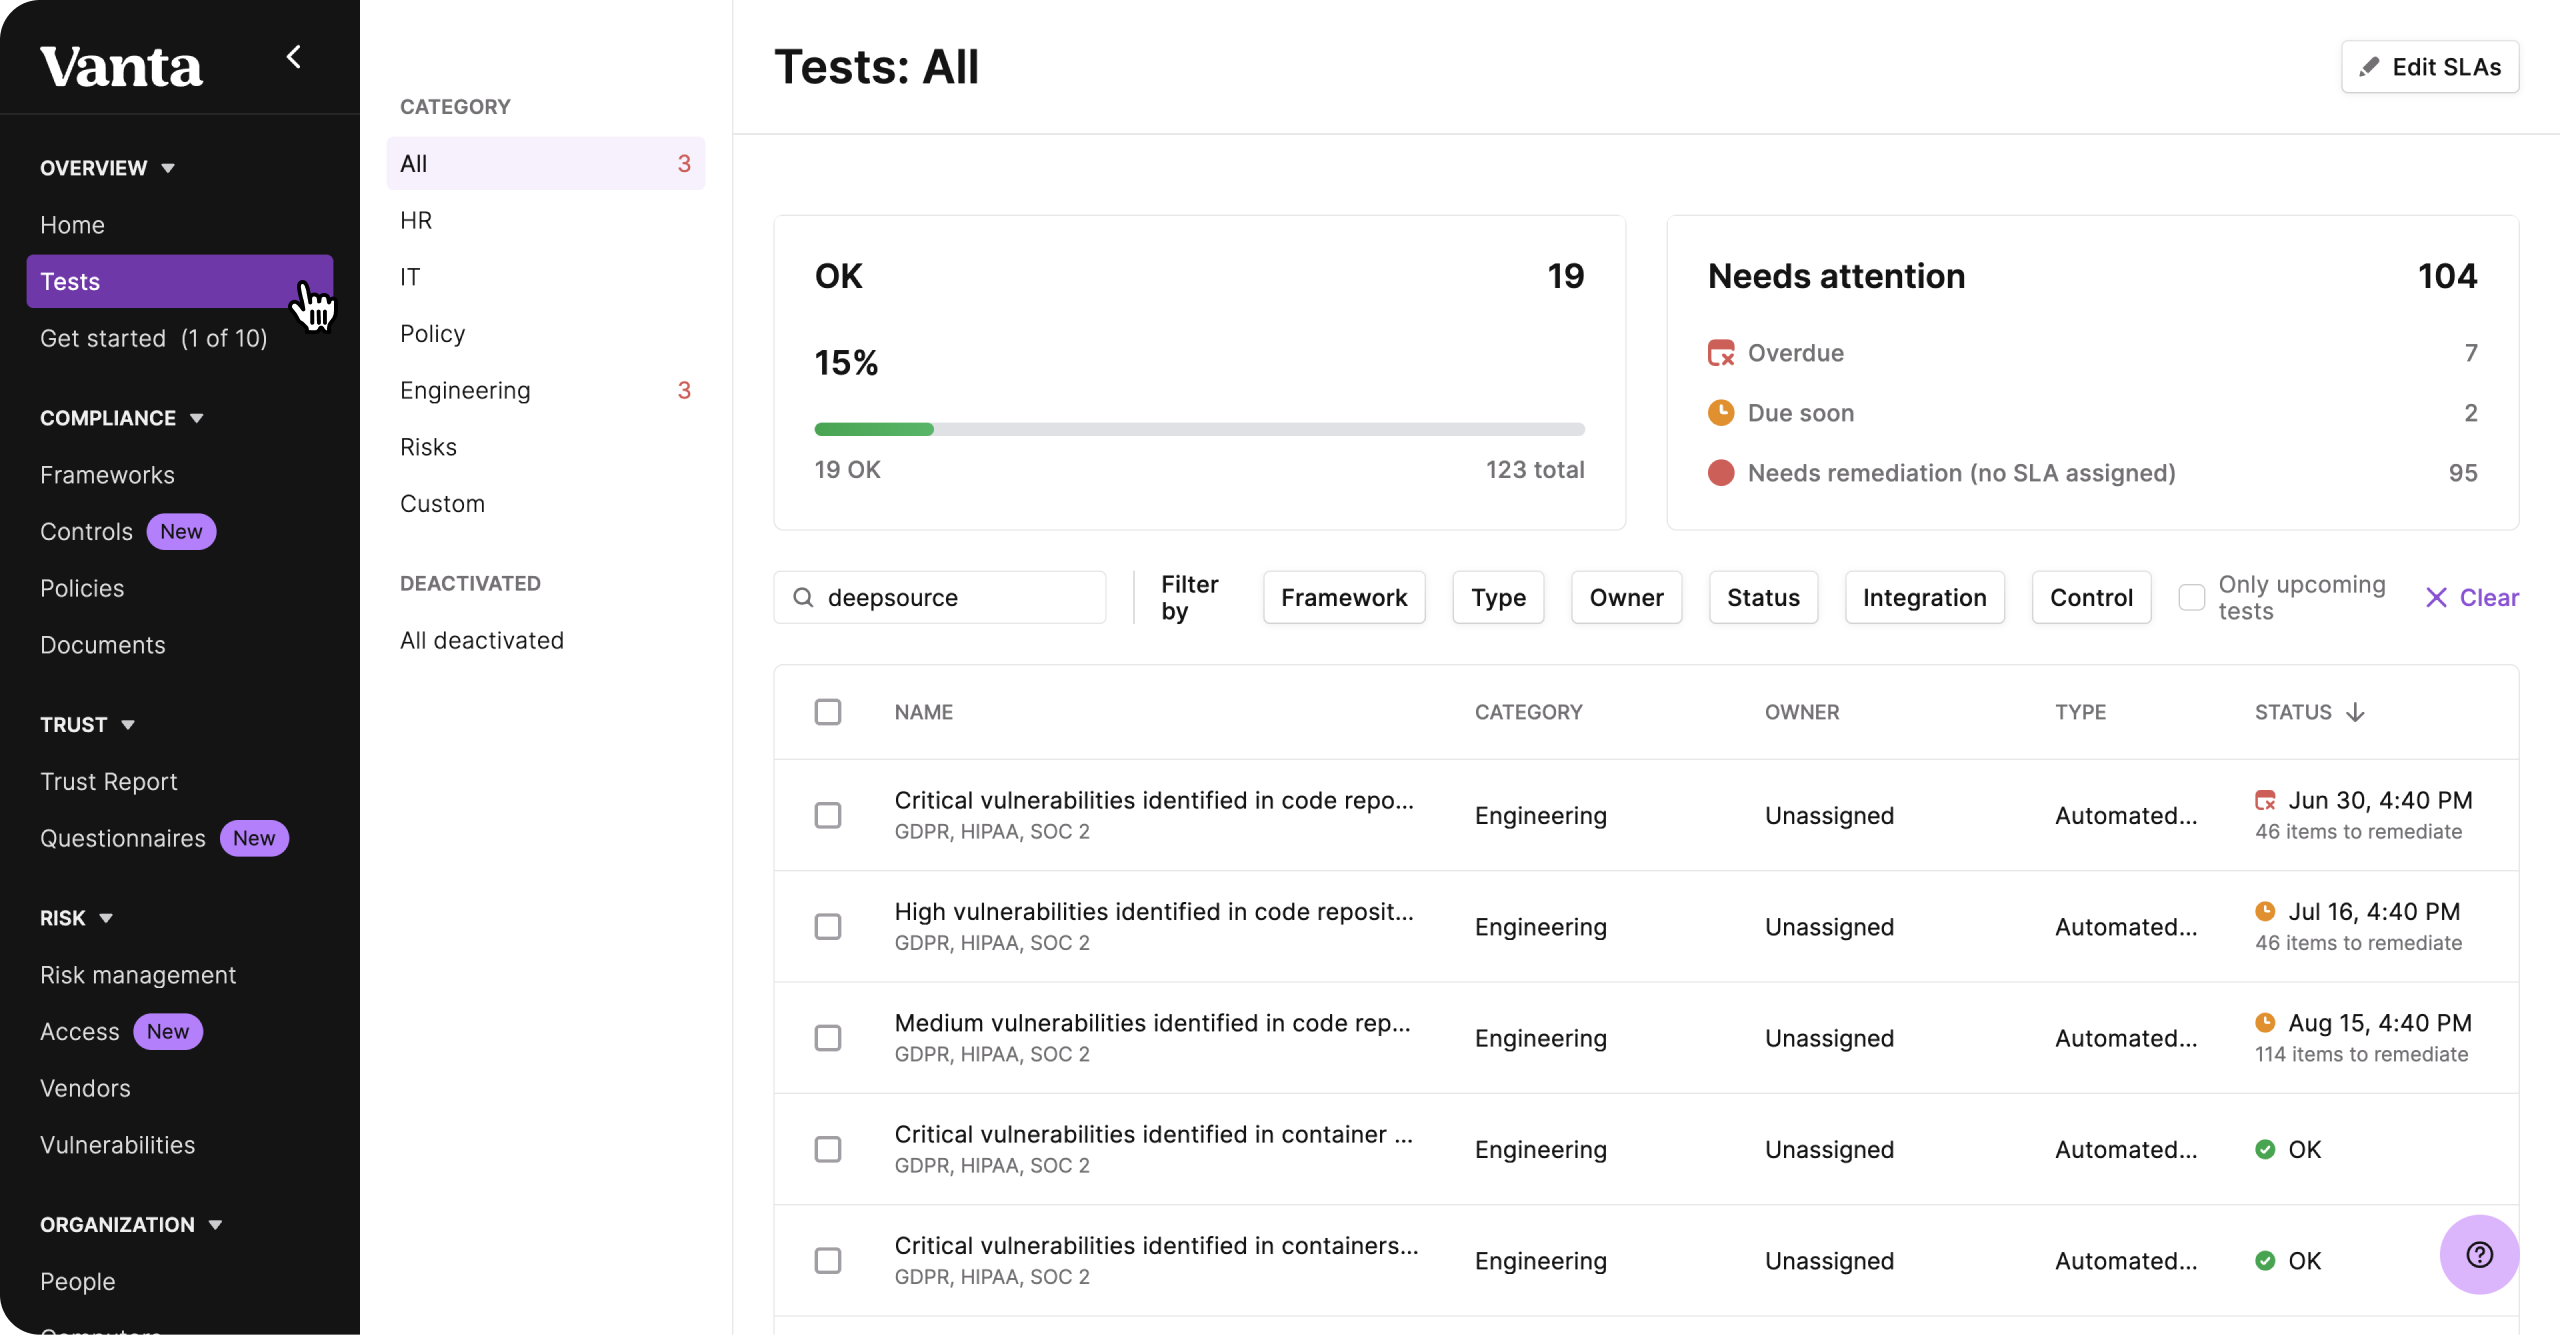Click the Edit SLAs button
Screen dimensions: 2560x1335
click(x=2430, y=67)
